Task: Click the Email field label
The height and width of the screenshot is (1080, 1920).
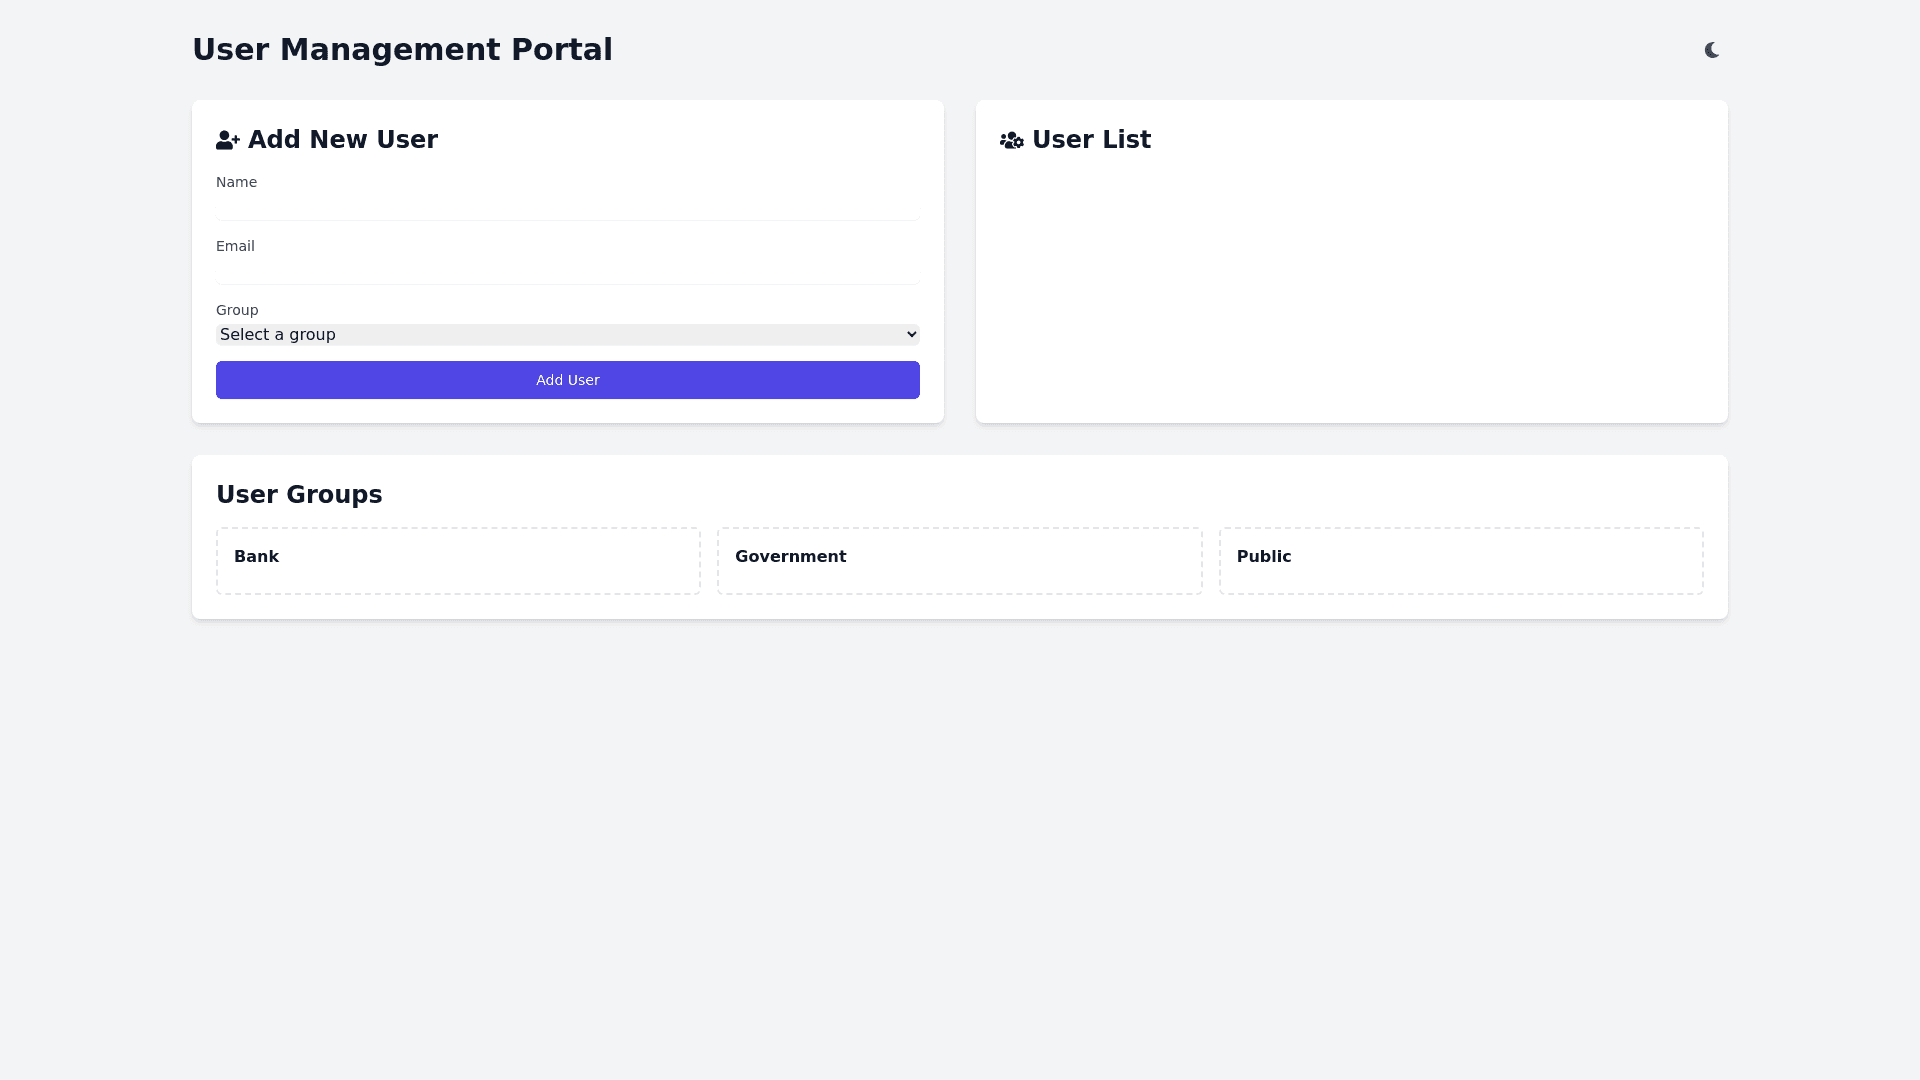Action: point(235,246)
